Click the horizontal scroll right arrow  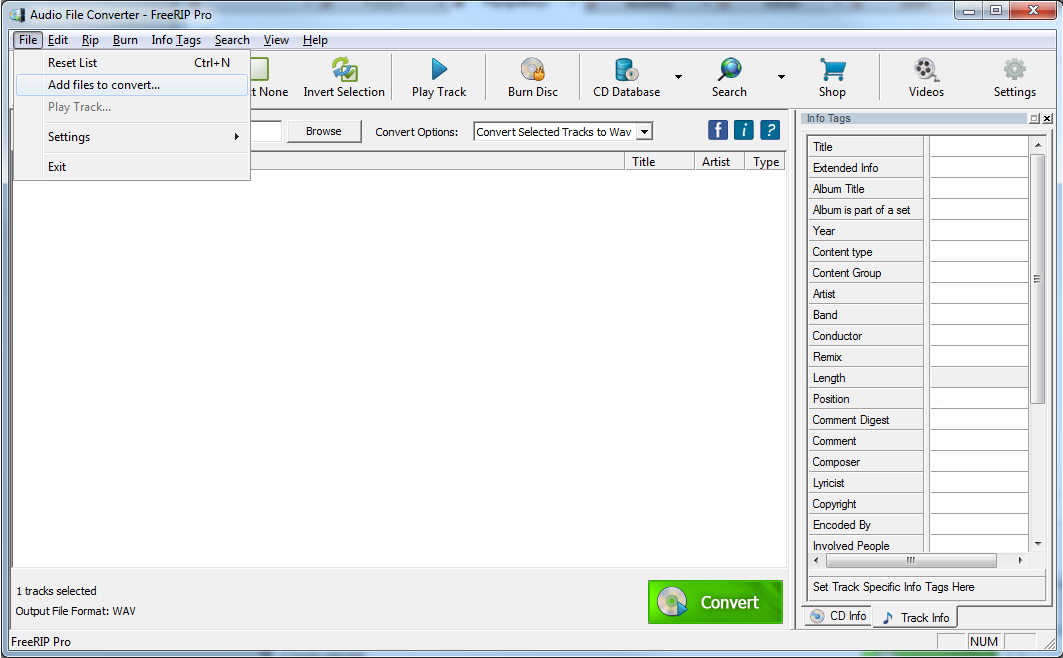(x=1020, y=560)
